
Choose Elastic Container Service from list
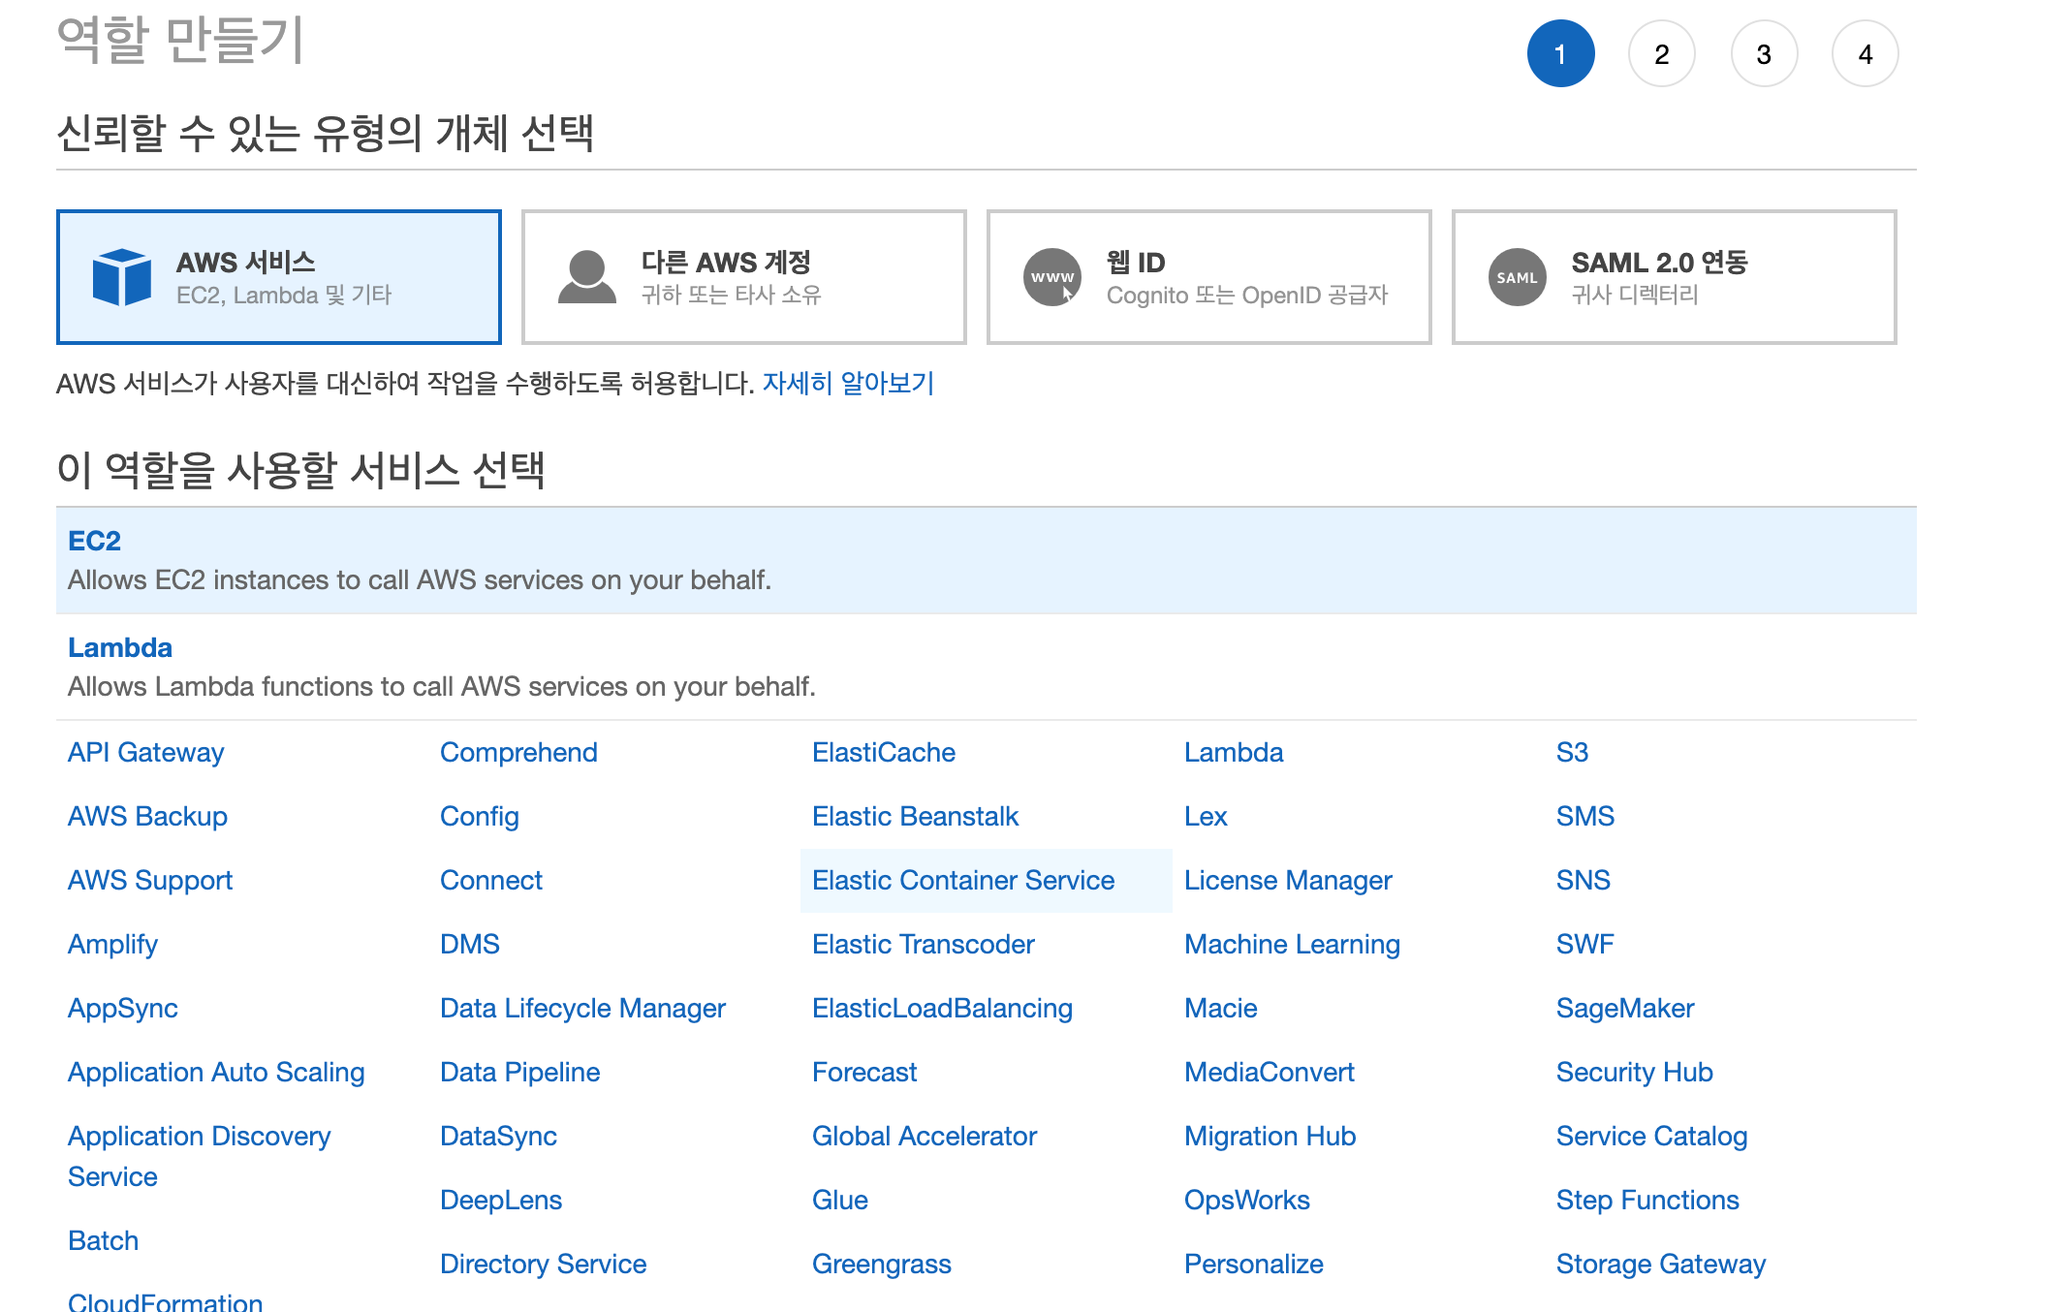tap(962, 881)
